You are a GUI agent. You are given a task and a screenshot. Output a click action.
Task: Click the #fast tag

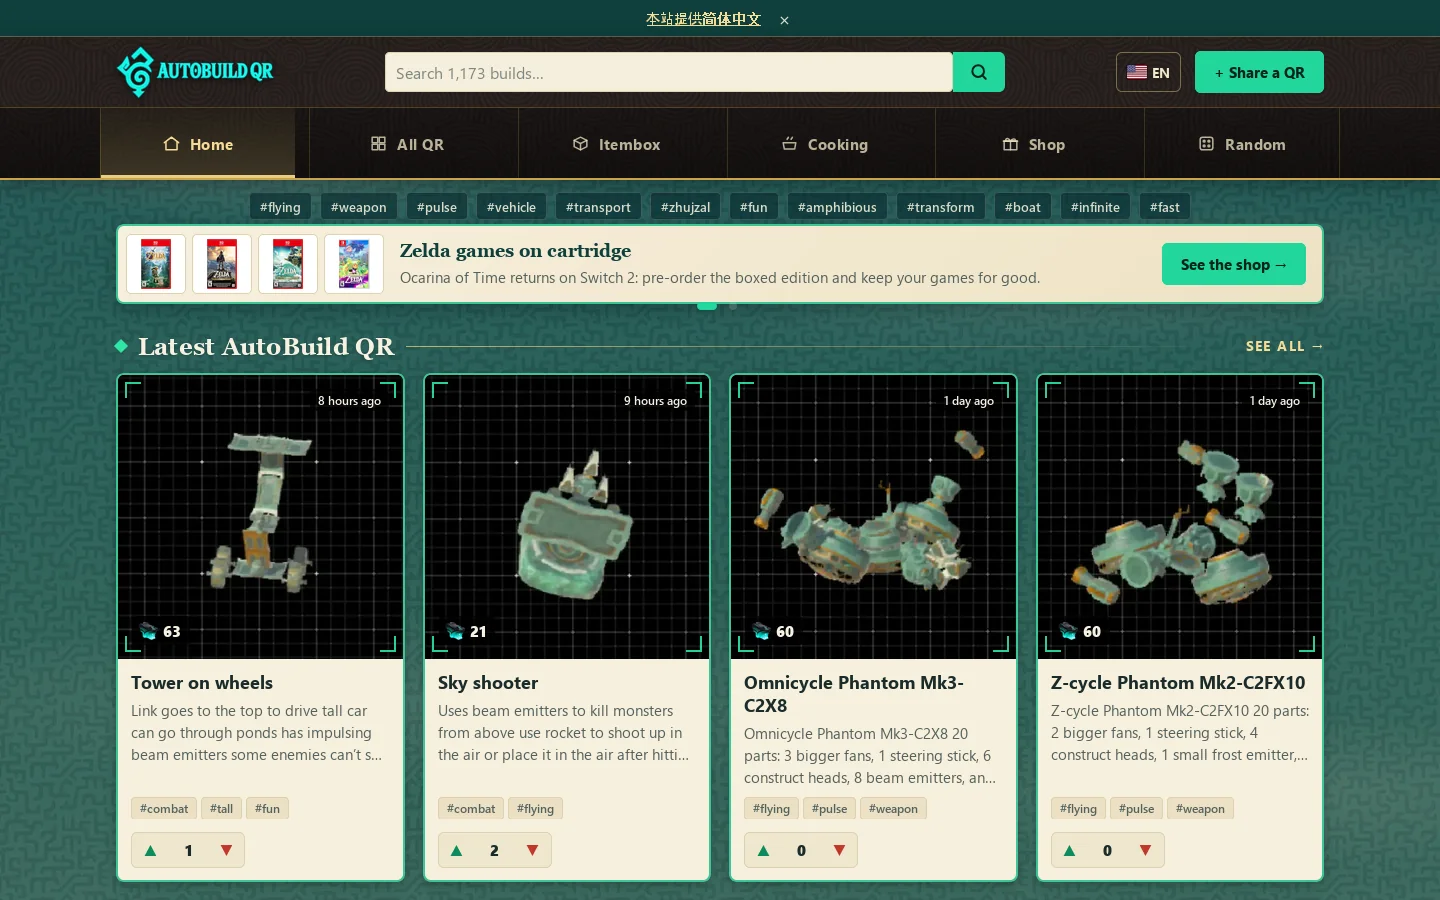tap(1165, 207)
